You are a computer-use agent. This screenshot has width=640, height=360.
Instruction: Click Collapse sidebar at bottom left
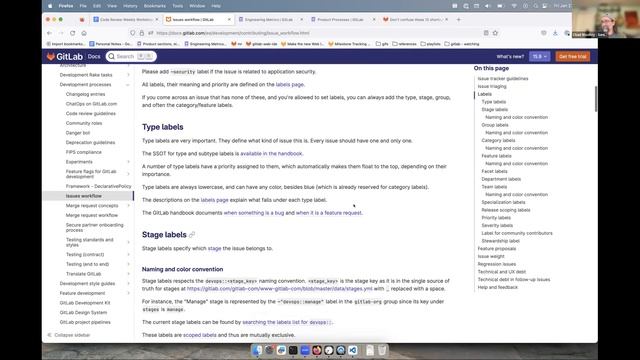click(69, 335)
